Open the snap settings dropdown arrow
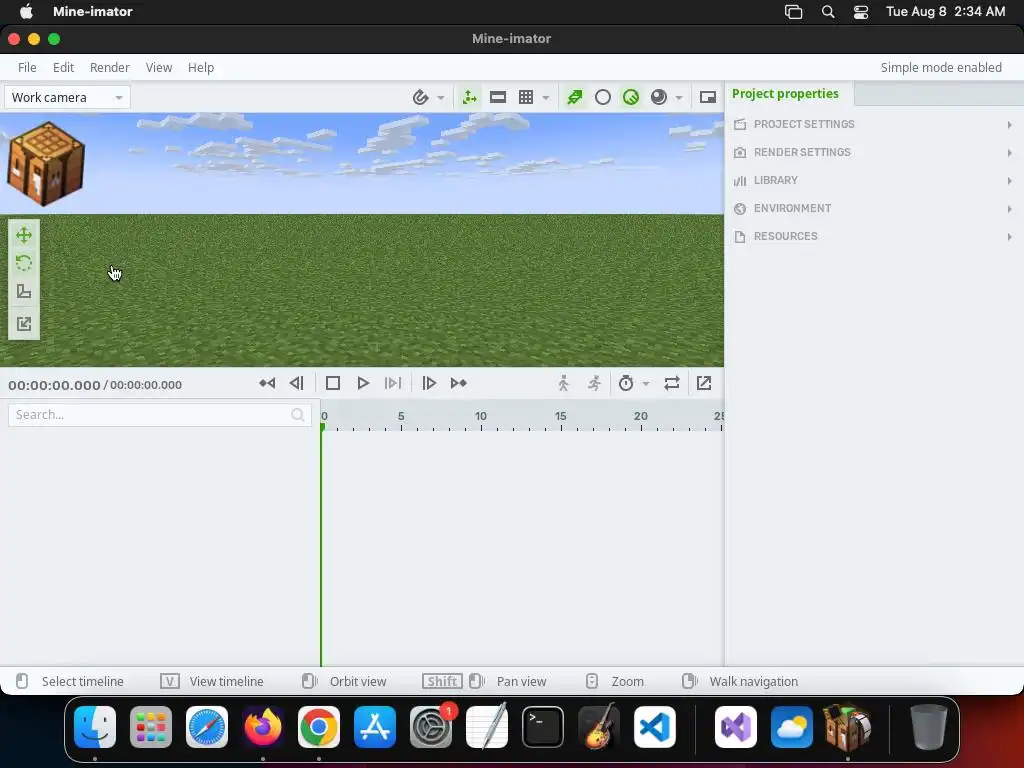This screenshot has width=1024, height=768. [441, 98]
